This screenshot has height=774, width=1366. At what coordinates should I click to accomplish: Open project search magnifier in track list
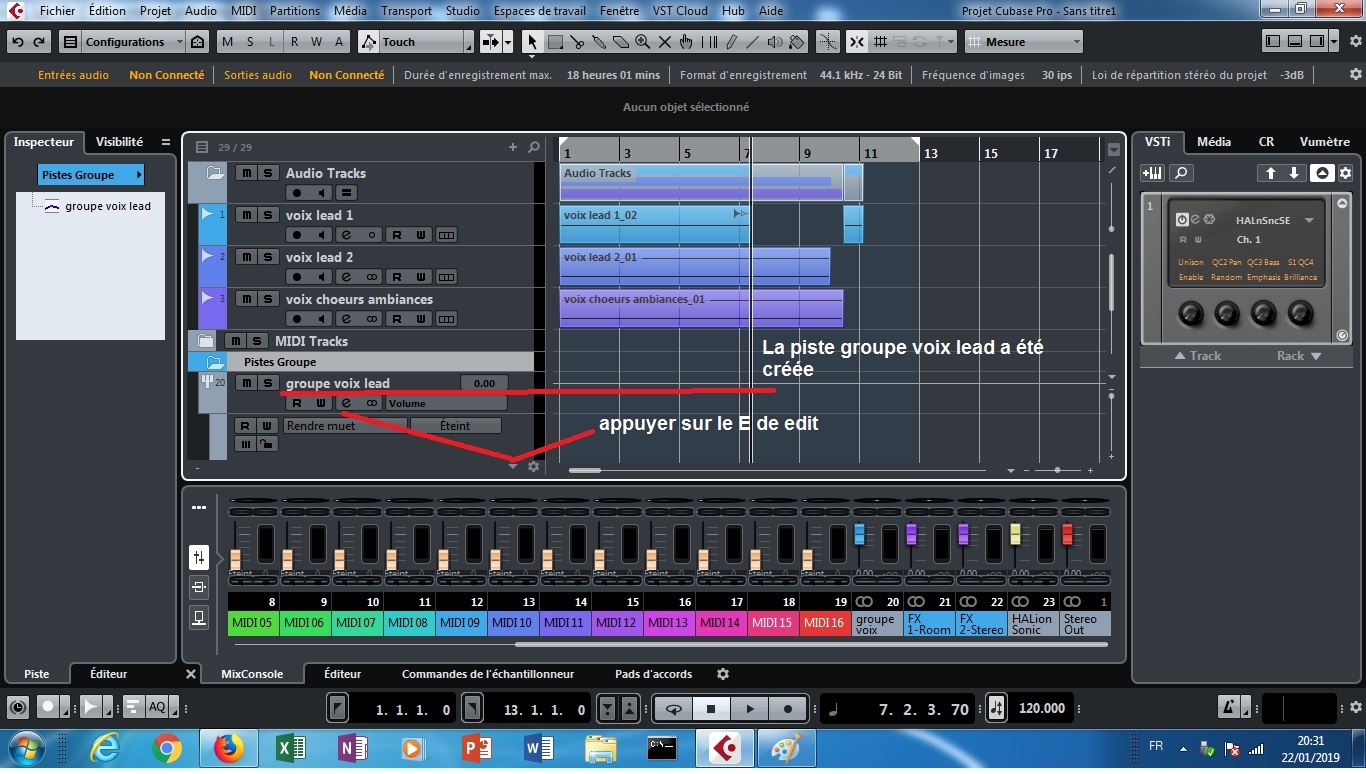click(x=534, y=147)
